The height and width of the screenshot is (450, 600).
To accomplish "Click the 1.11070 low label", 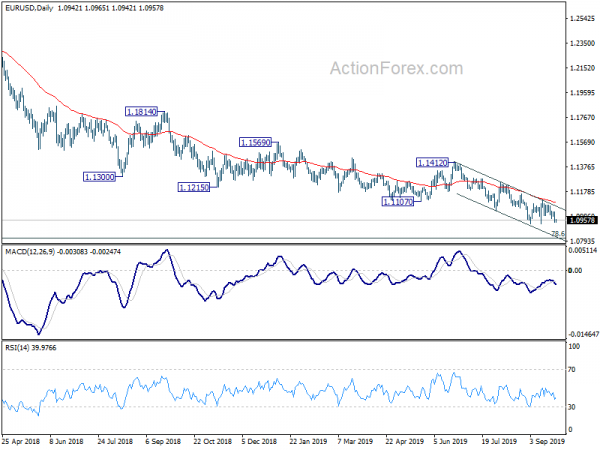I will tap(398, 202).
